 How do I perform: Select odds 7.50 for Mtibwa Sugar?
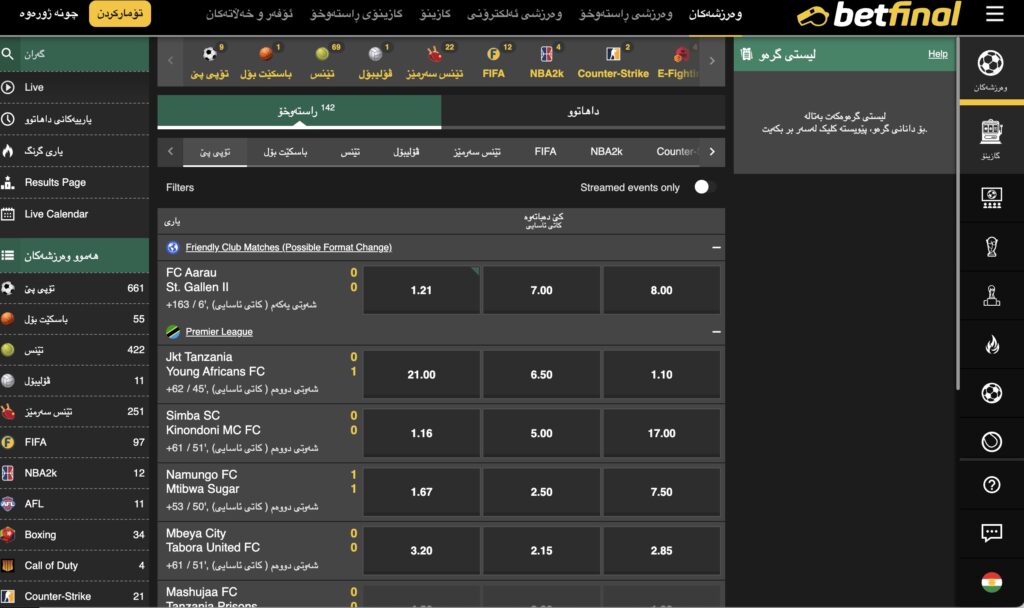tap(661, 492)
